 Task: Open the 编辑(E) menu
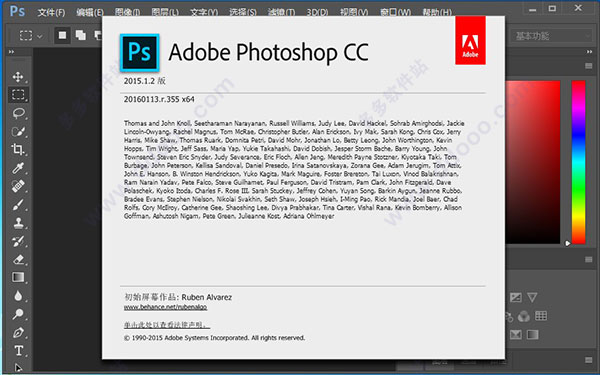(x=90, y=13)
